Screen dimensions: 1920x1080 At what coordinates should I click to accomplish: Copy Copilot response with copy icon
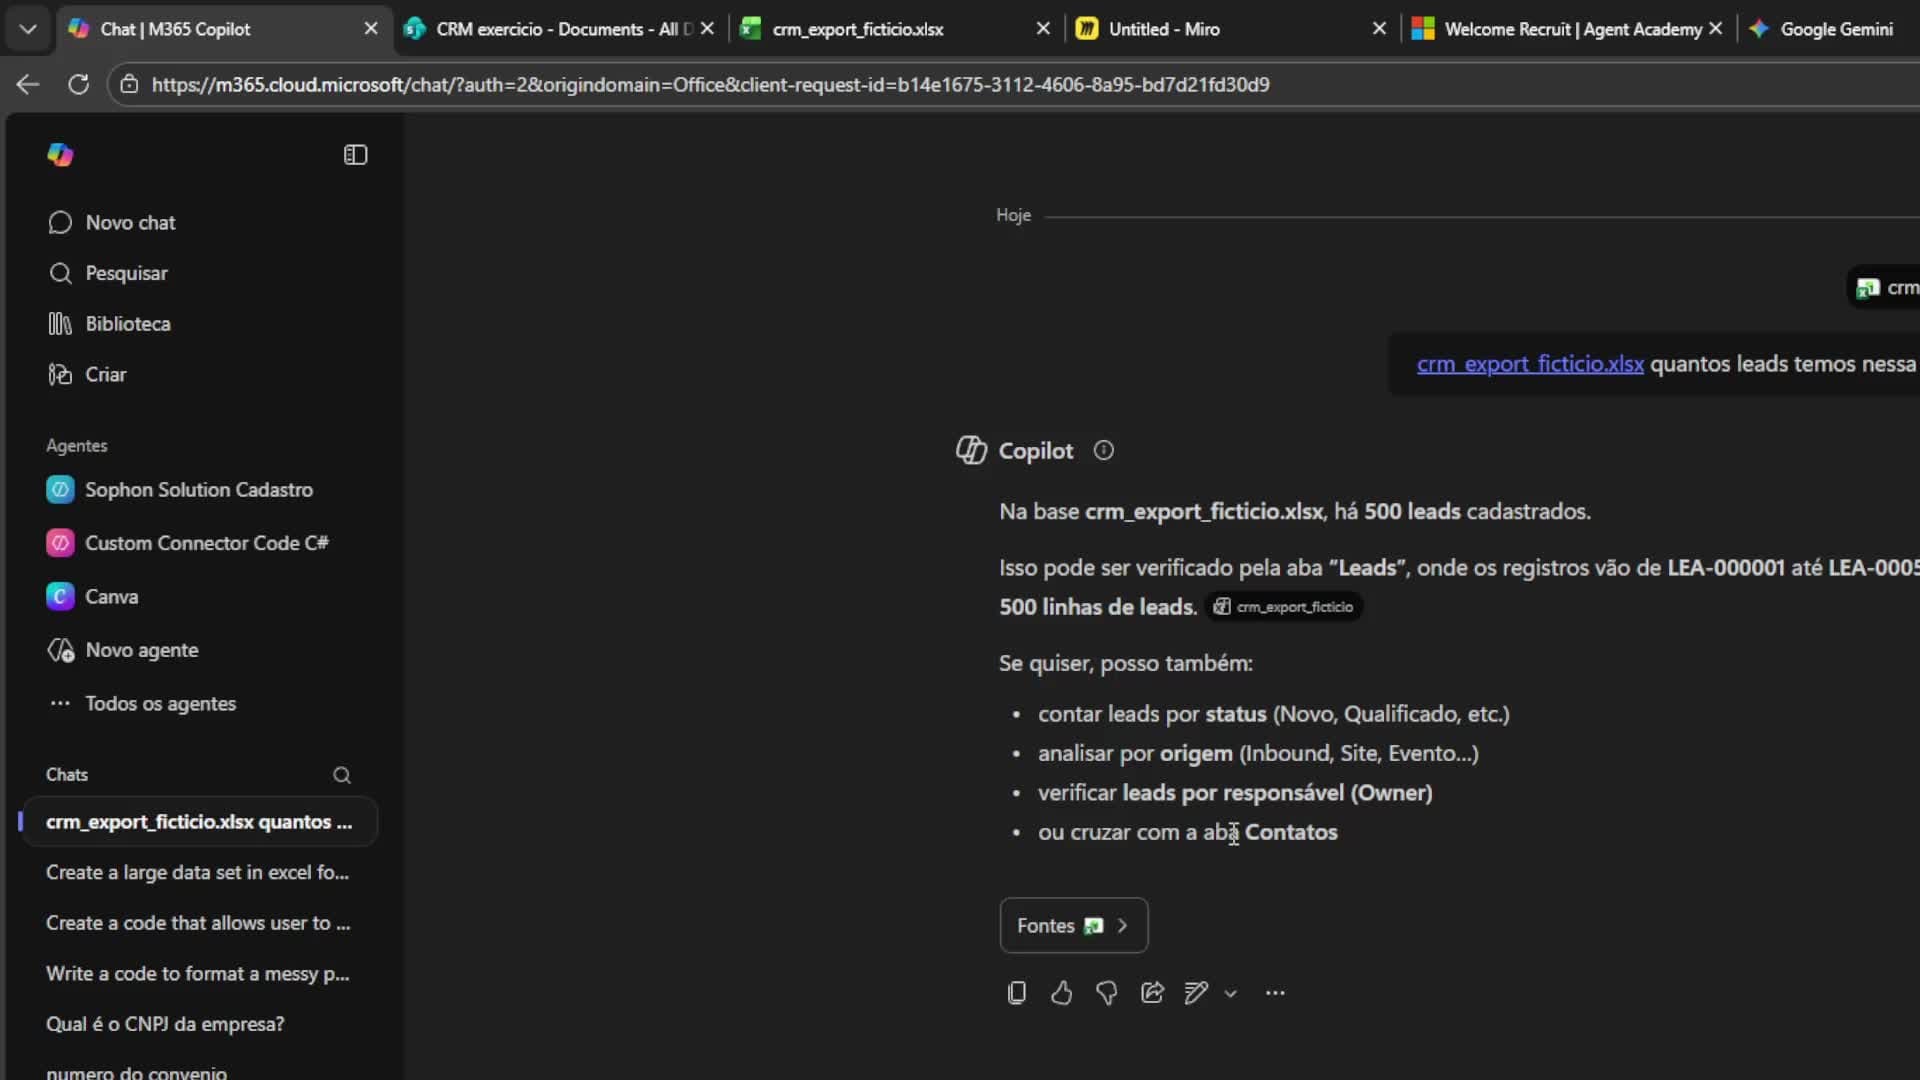pos(1016,993)
